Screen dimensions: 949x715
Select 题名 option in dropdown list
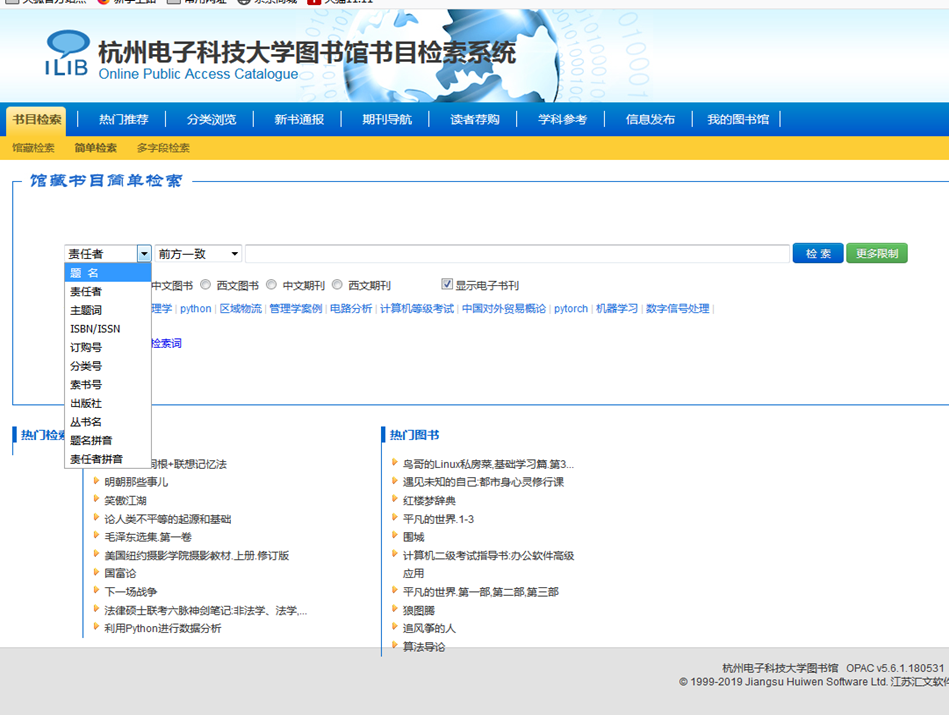coord(108,273)
